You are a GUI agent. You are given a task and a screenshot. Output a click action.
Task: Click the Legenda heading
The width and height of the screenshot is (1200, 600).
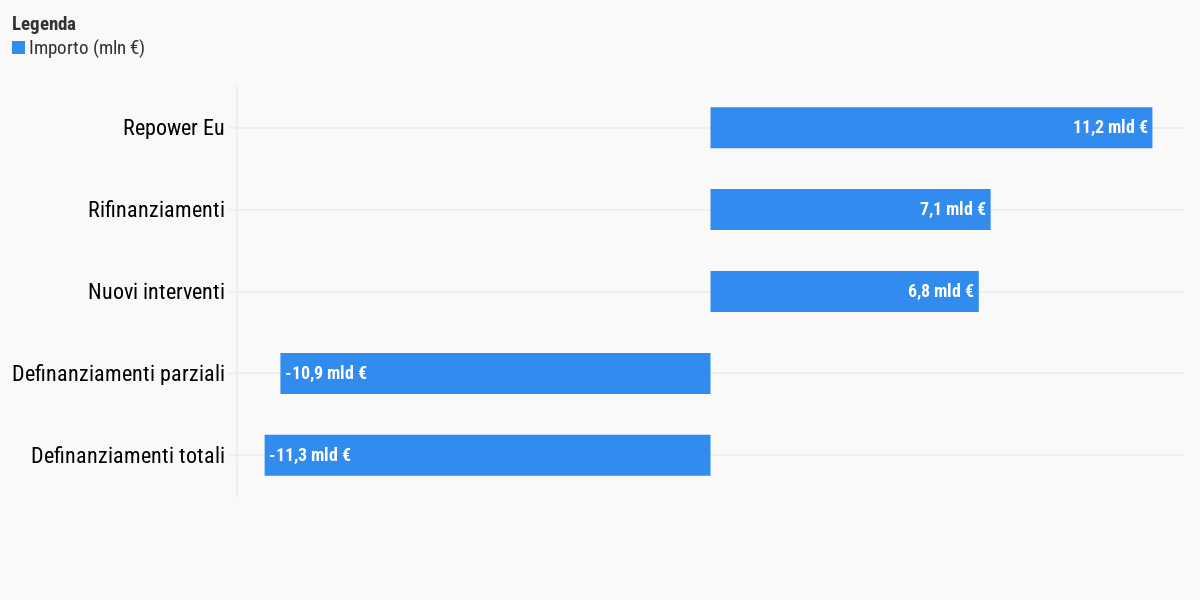coord(44,24)
